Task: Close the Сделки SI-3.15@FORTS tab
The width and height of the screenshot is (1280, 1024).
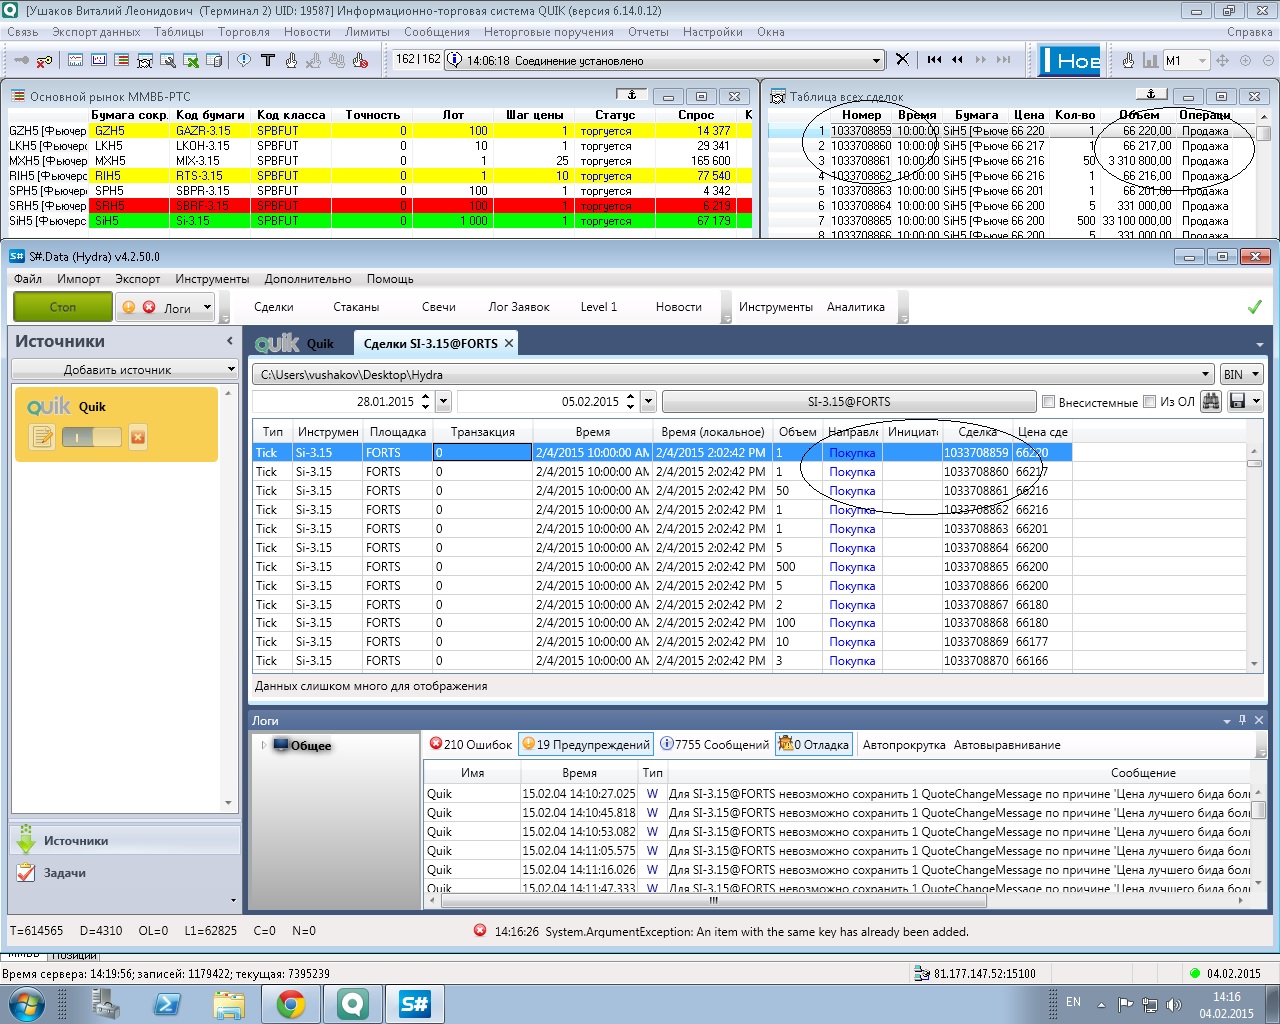Action: point(509,343)
